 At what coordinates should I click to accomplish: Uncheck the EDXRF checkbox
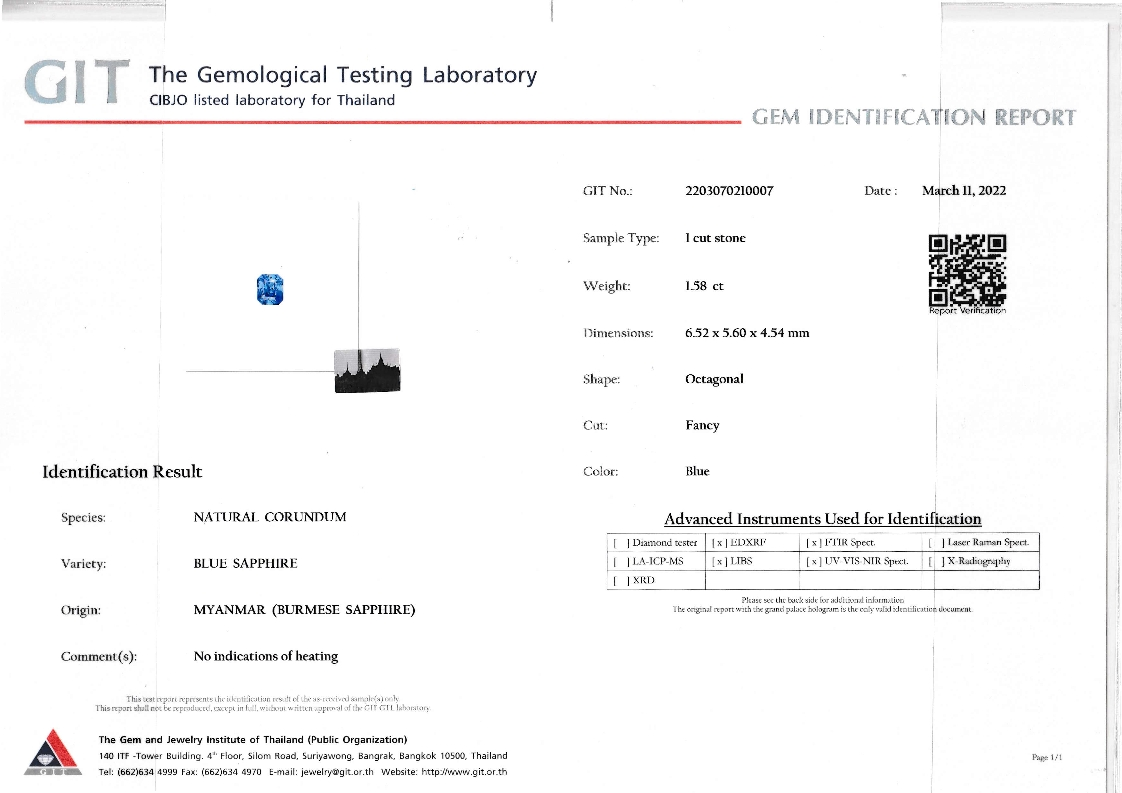[x=718, y=543]
